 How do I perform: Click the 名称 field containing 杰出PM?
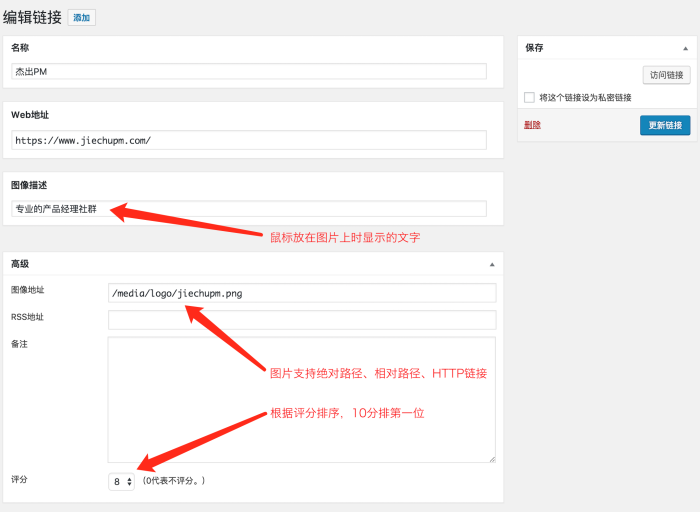pos(249,71)
